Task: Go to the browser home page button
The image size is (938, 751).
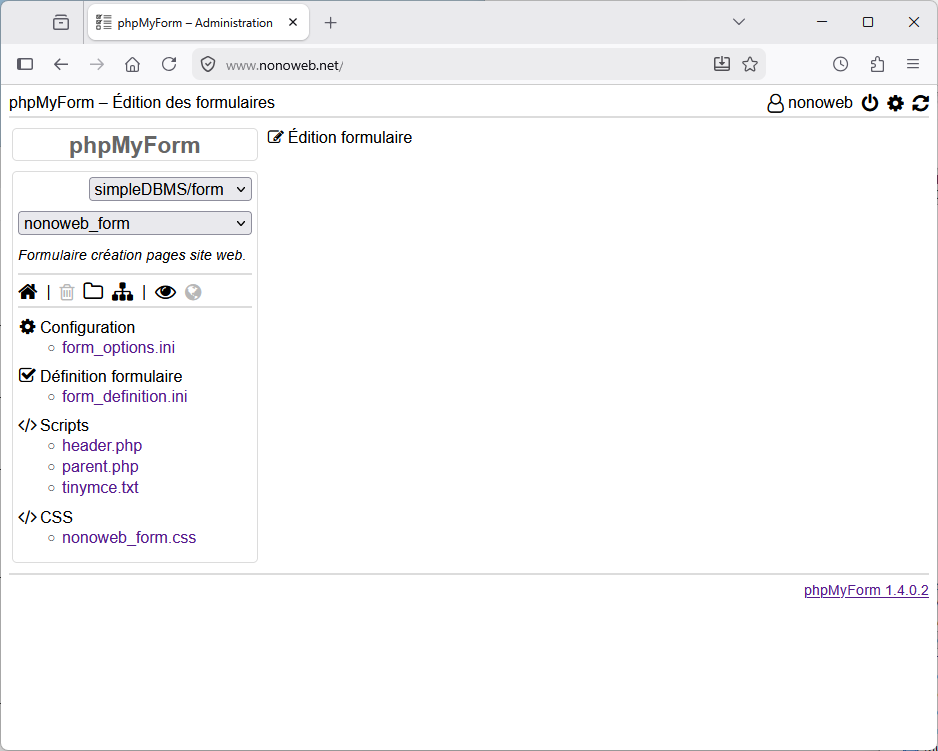Action: tap(133, 64)
